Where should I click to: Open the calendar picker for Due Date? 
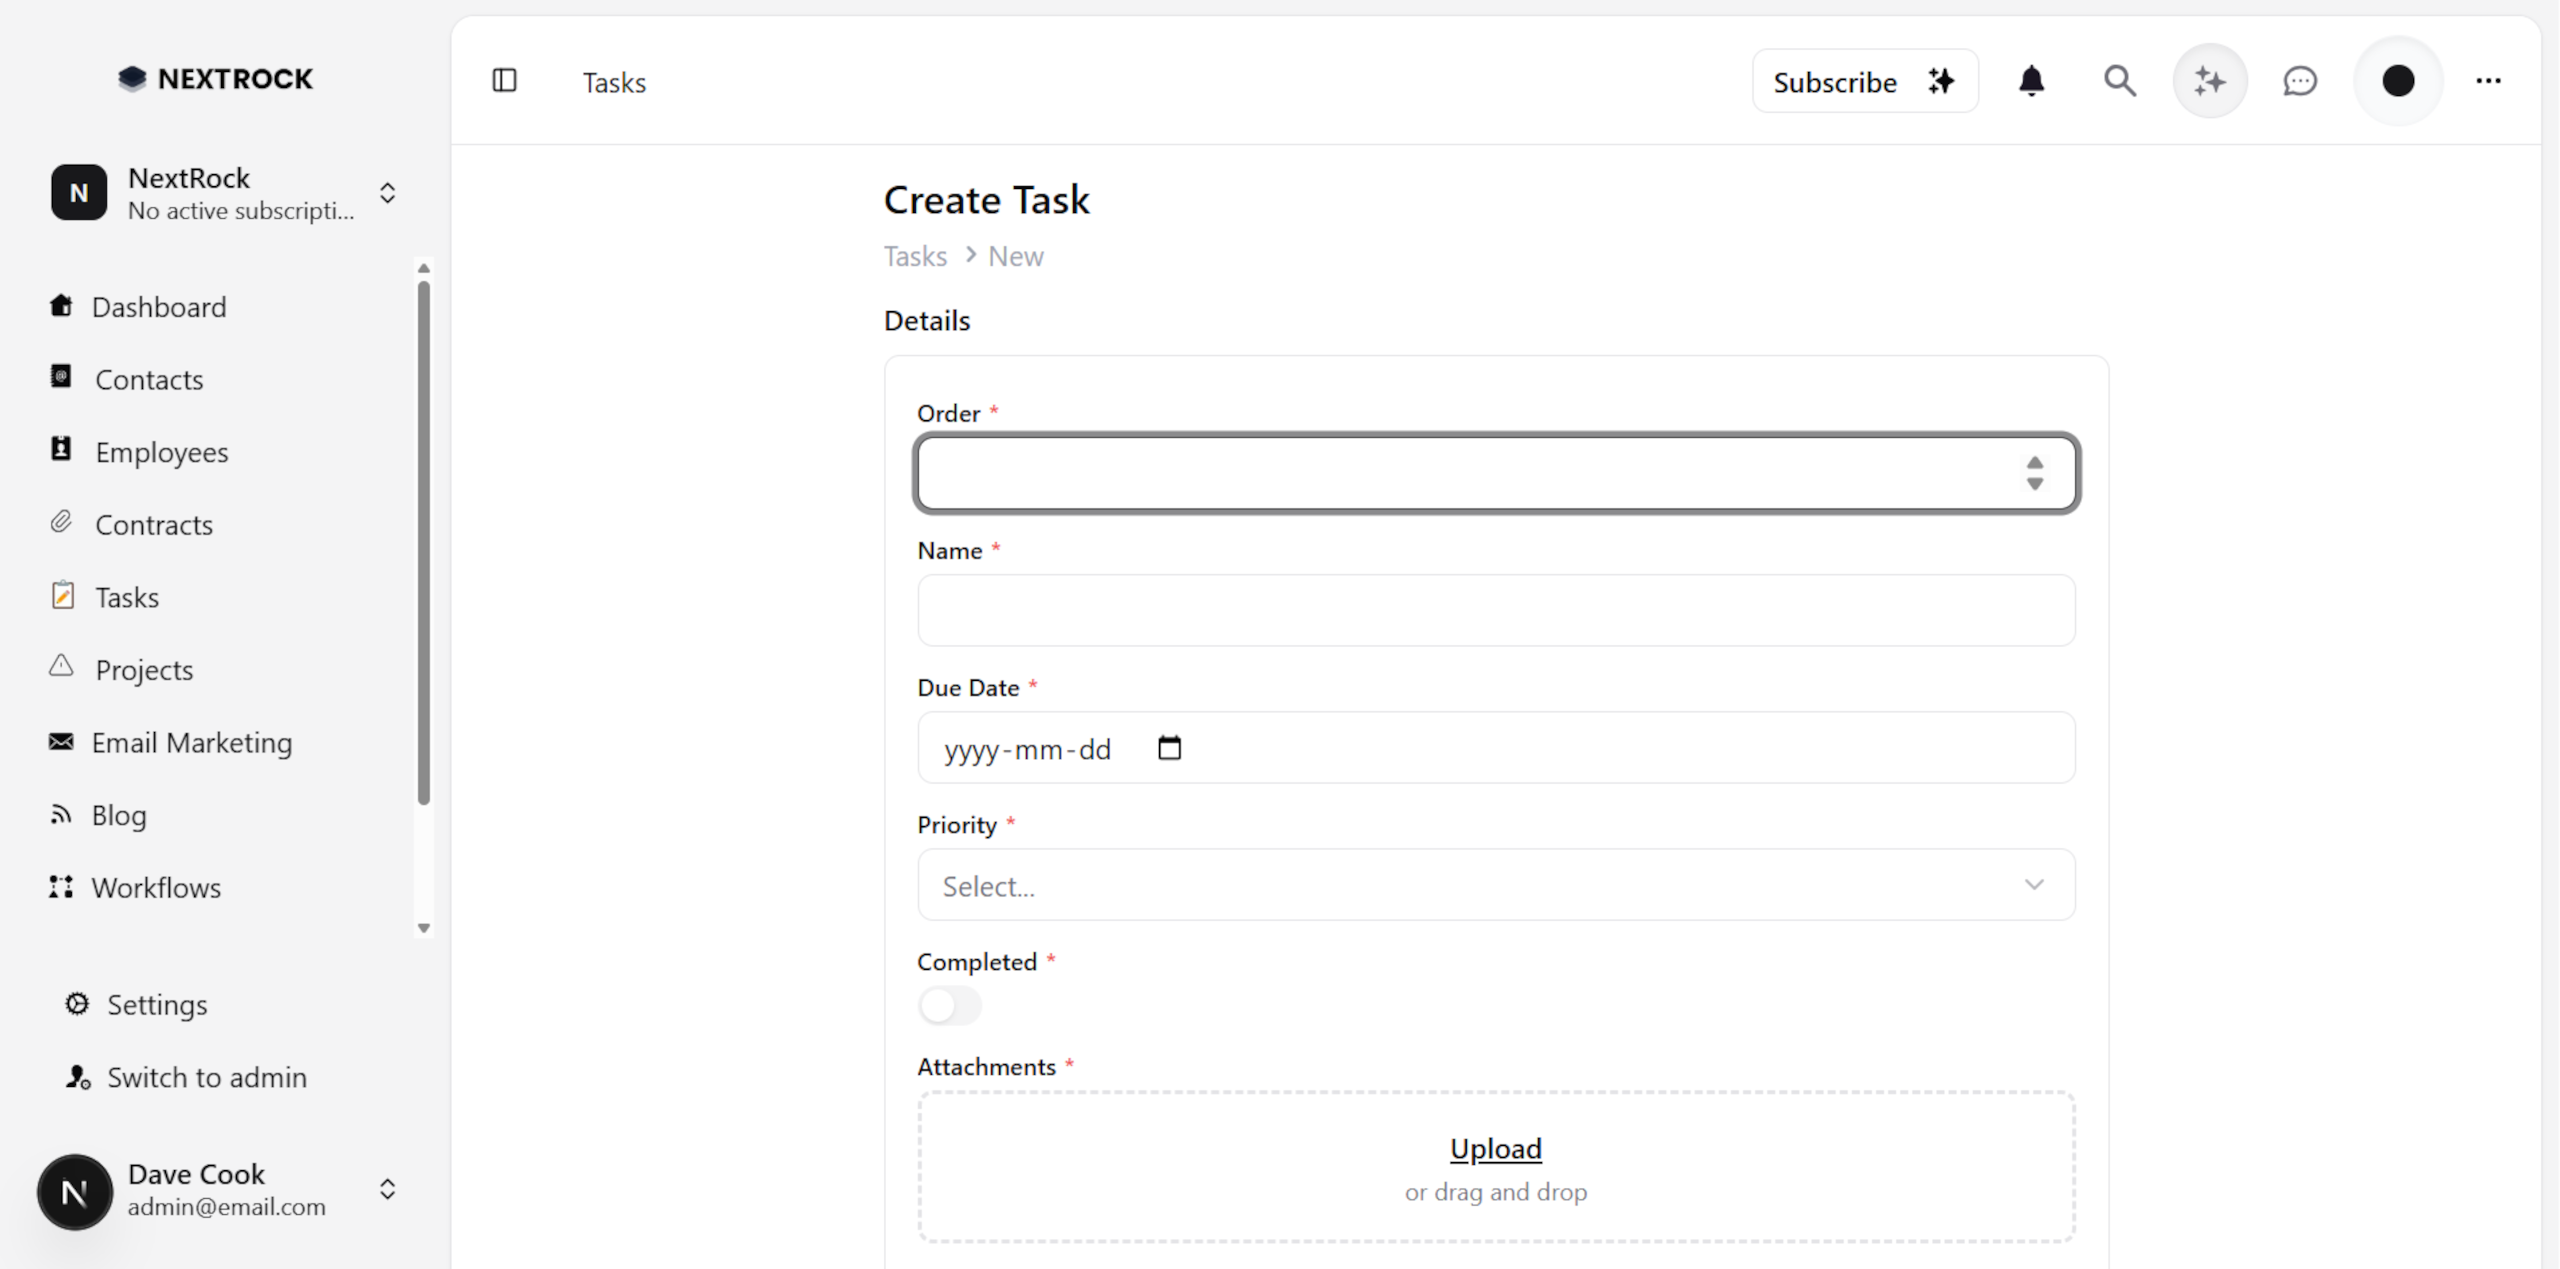tap(1171, 747)
